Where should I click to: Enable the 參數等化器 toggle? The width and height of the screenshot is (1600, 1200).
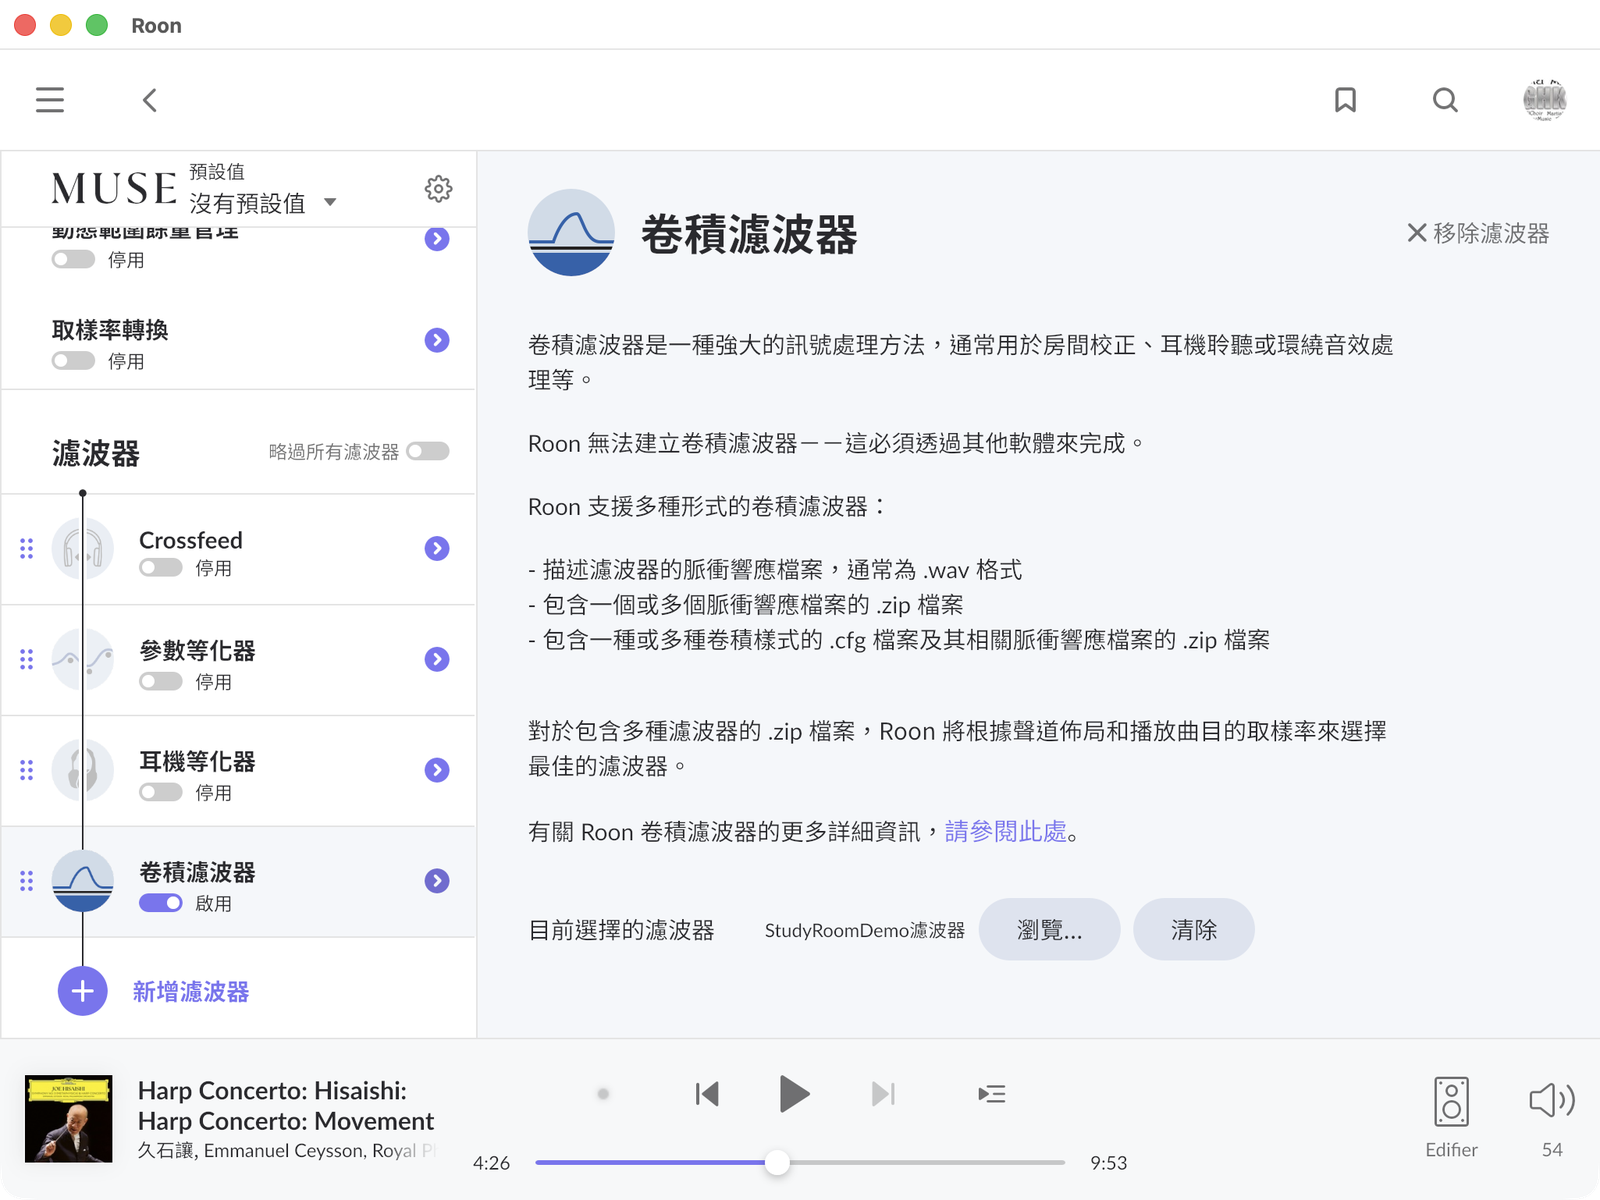(x=160, y=681)
